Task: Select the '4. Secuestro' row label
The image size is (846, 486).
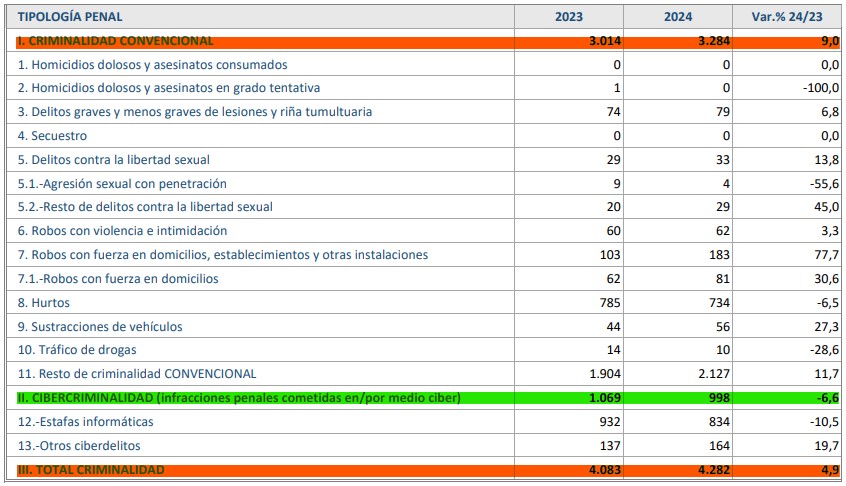Action: [52, 136]
